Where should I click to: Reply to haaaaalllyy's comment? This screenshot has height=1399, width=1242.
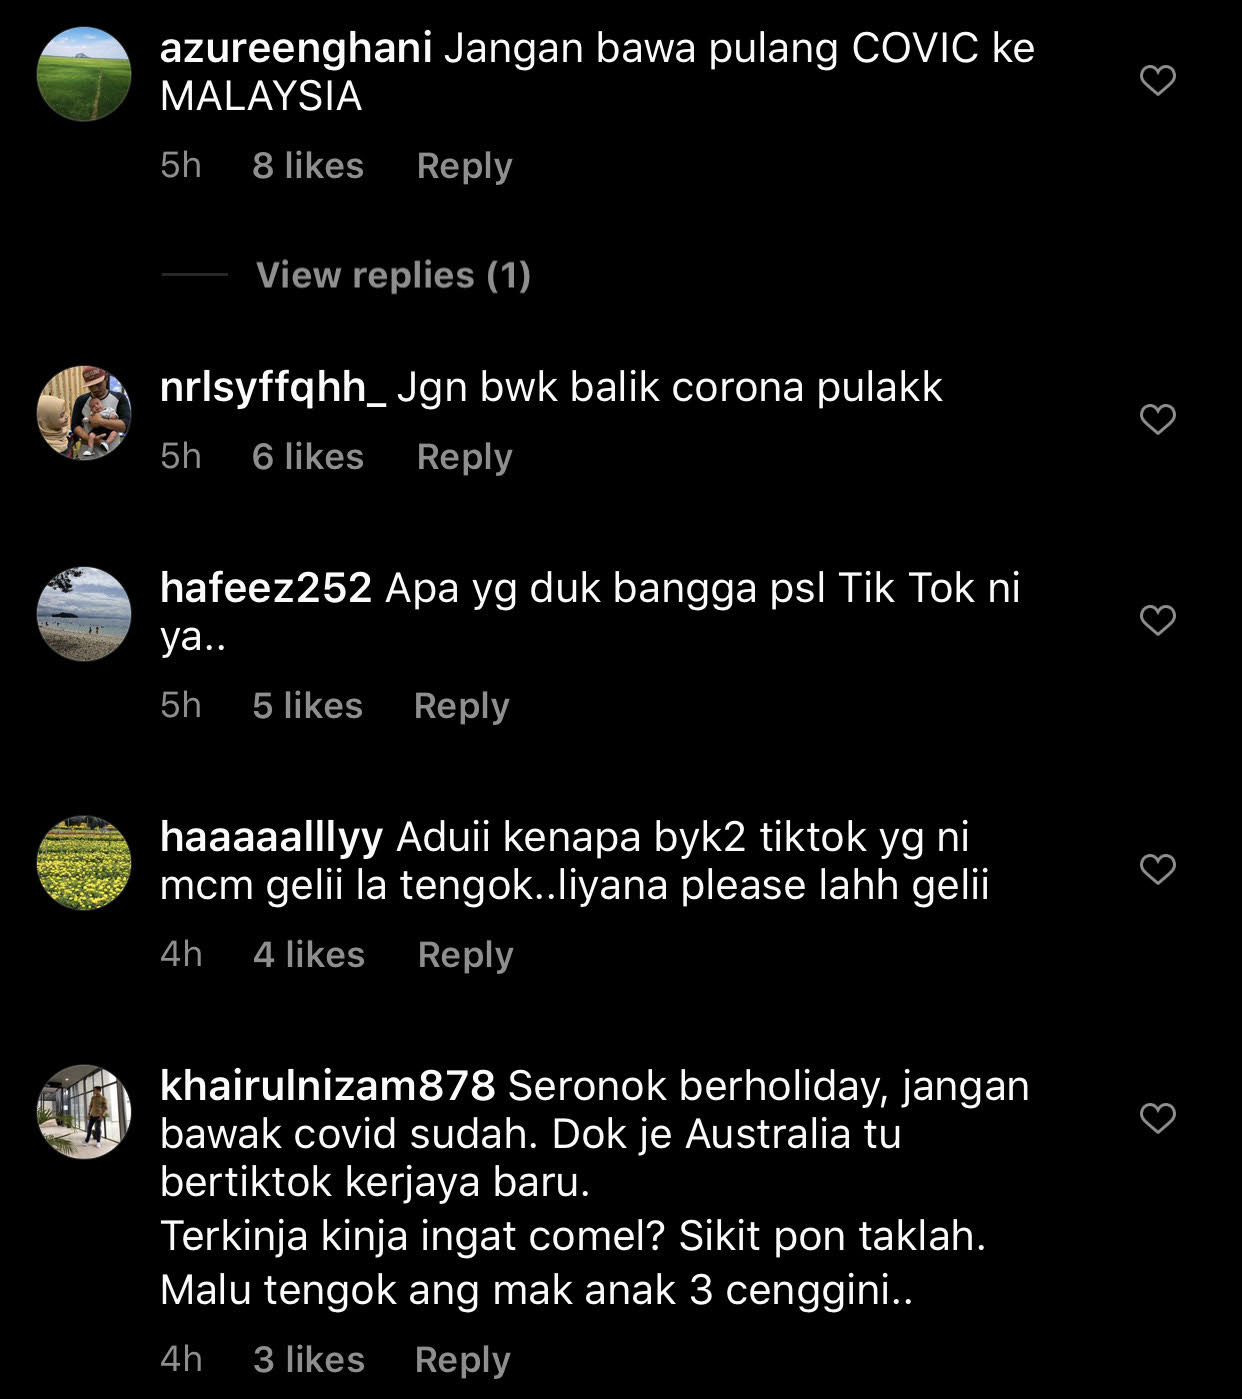click(465, 955)
